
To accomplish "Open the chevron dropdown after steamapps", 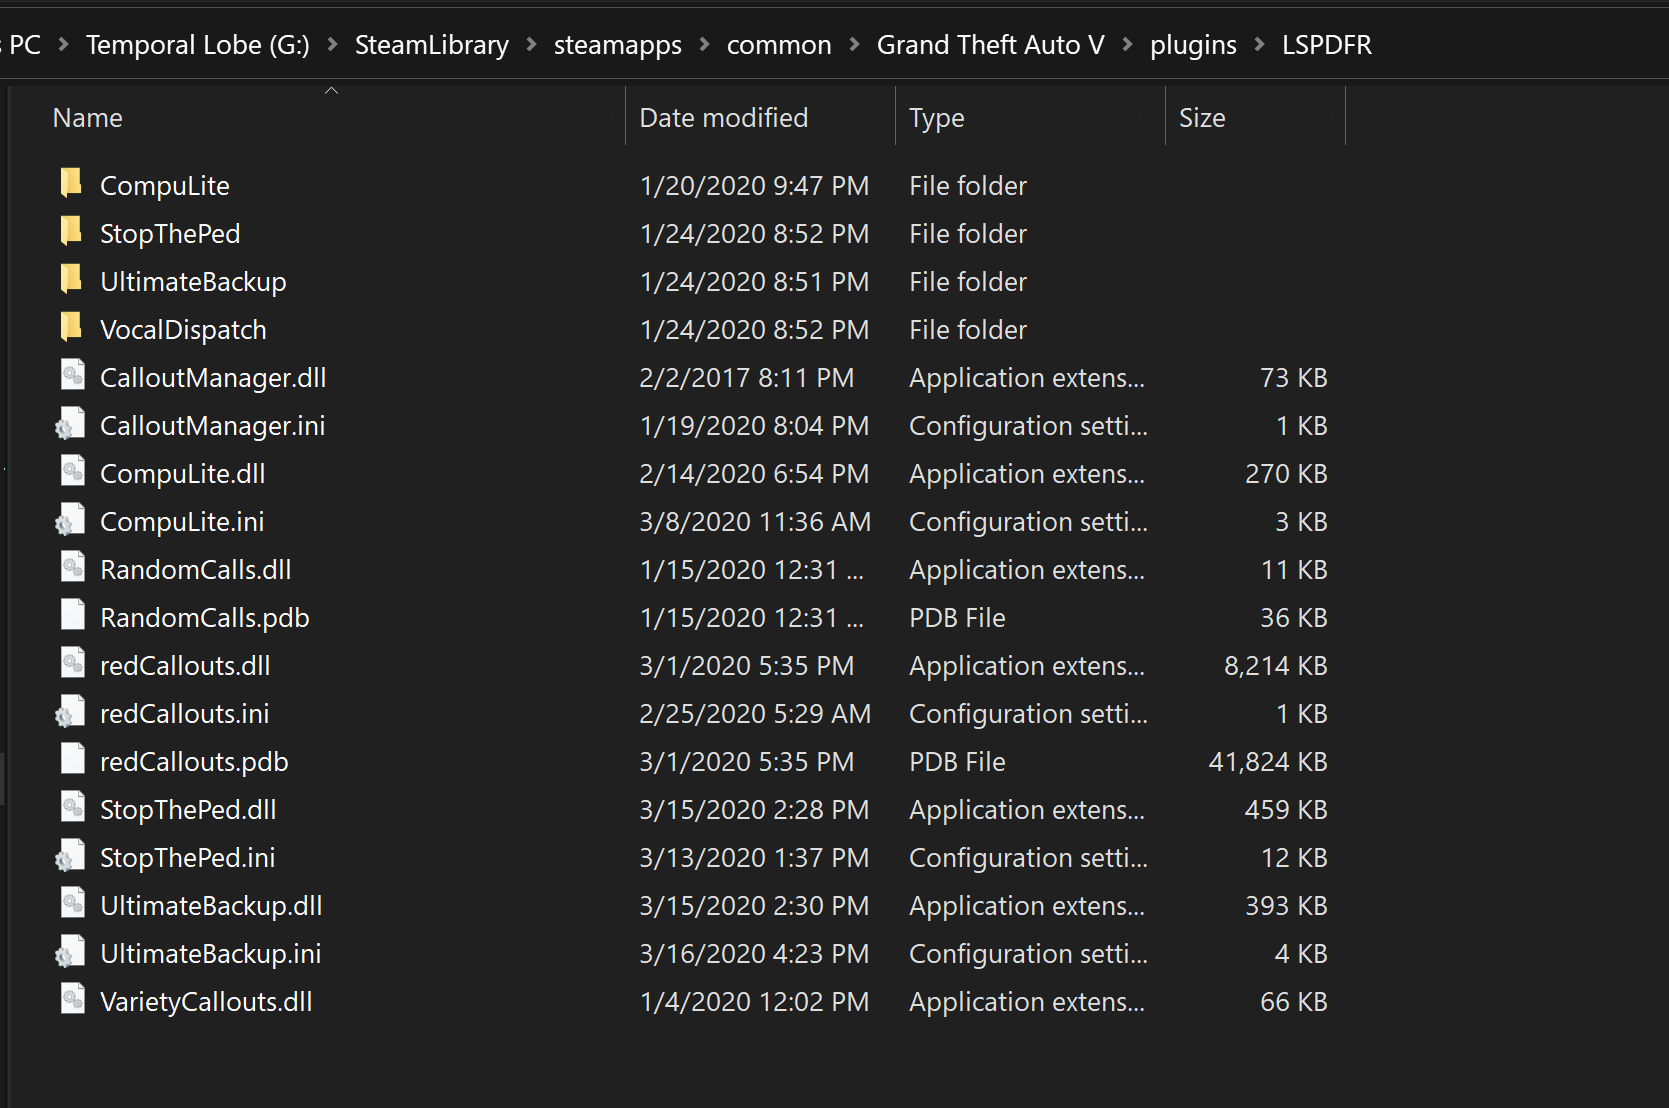I will coord(704,44).
